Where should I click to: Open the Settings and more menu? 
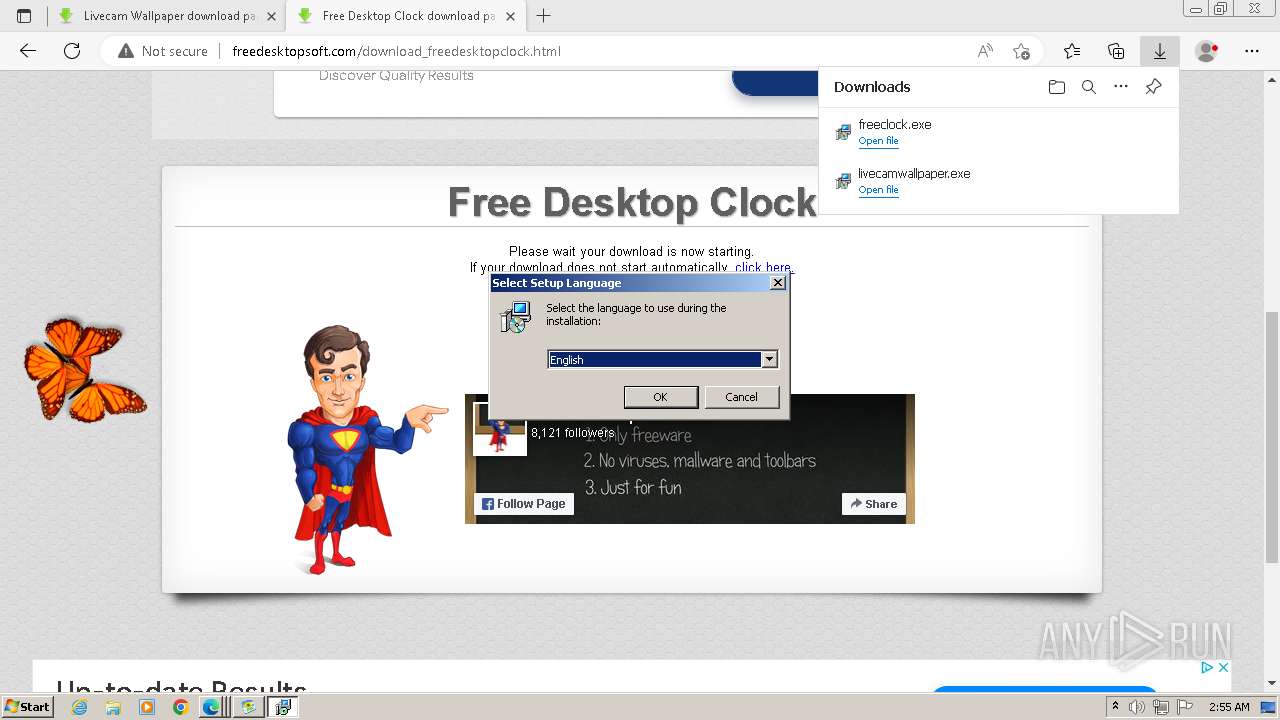[1252, 51]
